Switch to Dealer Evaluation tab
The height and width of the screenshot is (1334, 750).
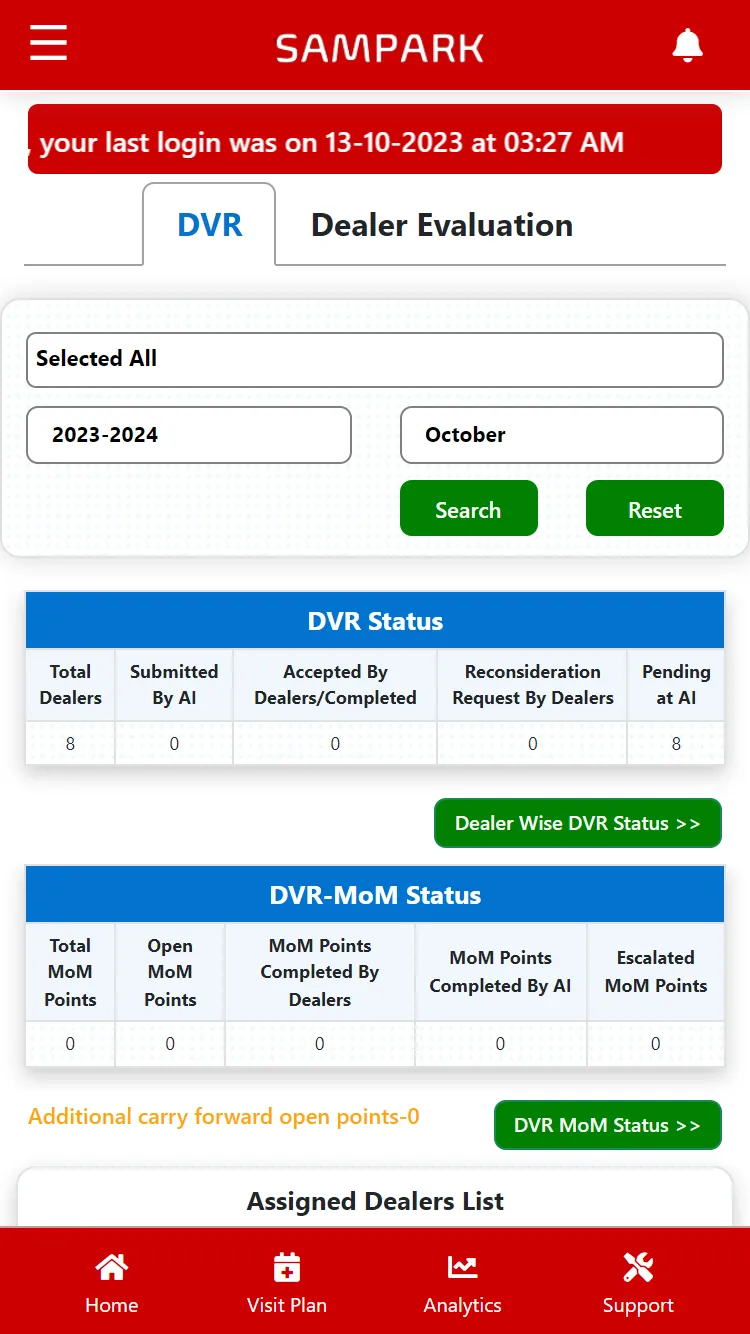442,225
